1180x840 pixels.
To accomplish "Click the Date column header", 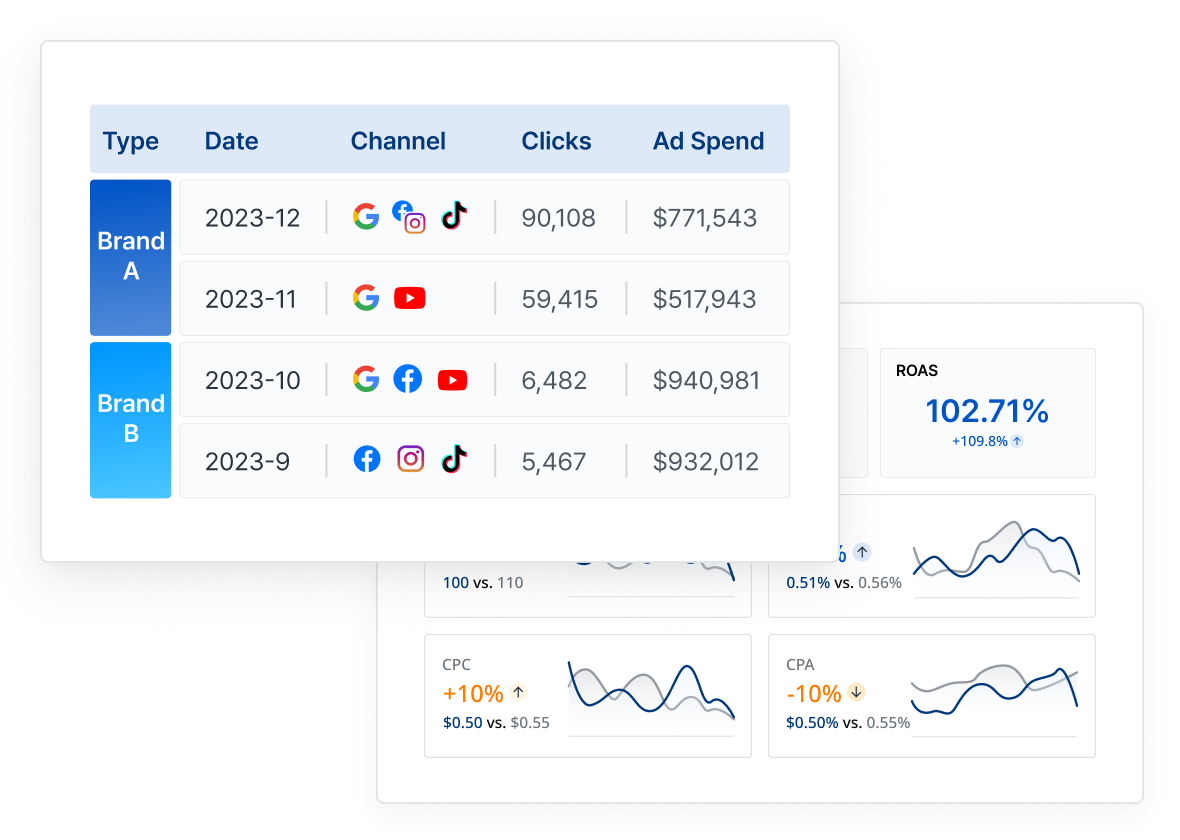I will tap(231, 141).
